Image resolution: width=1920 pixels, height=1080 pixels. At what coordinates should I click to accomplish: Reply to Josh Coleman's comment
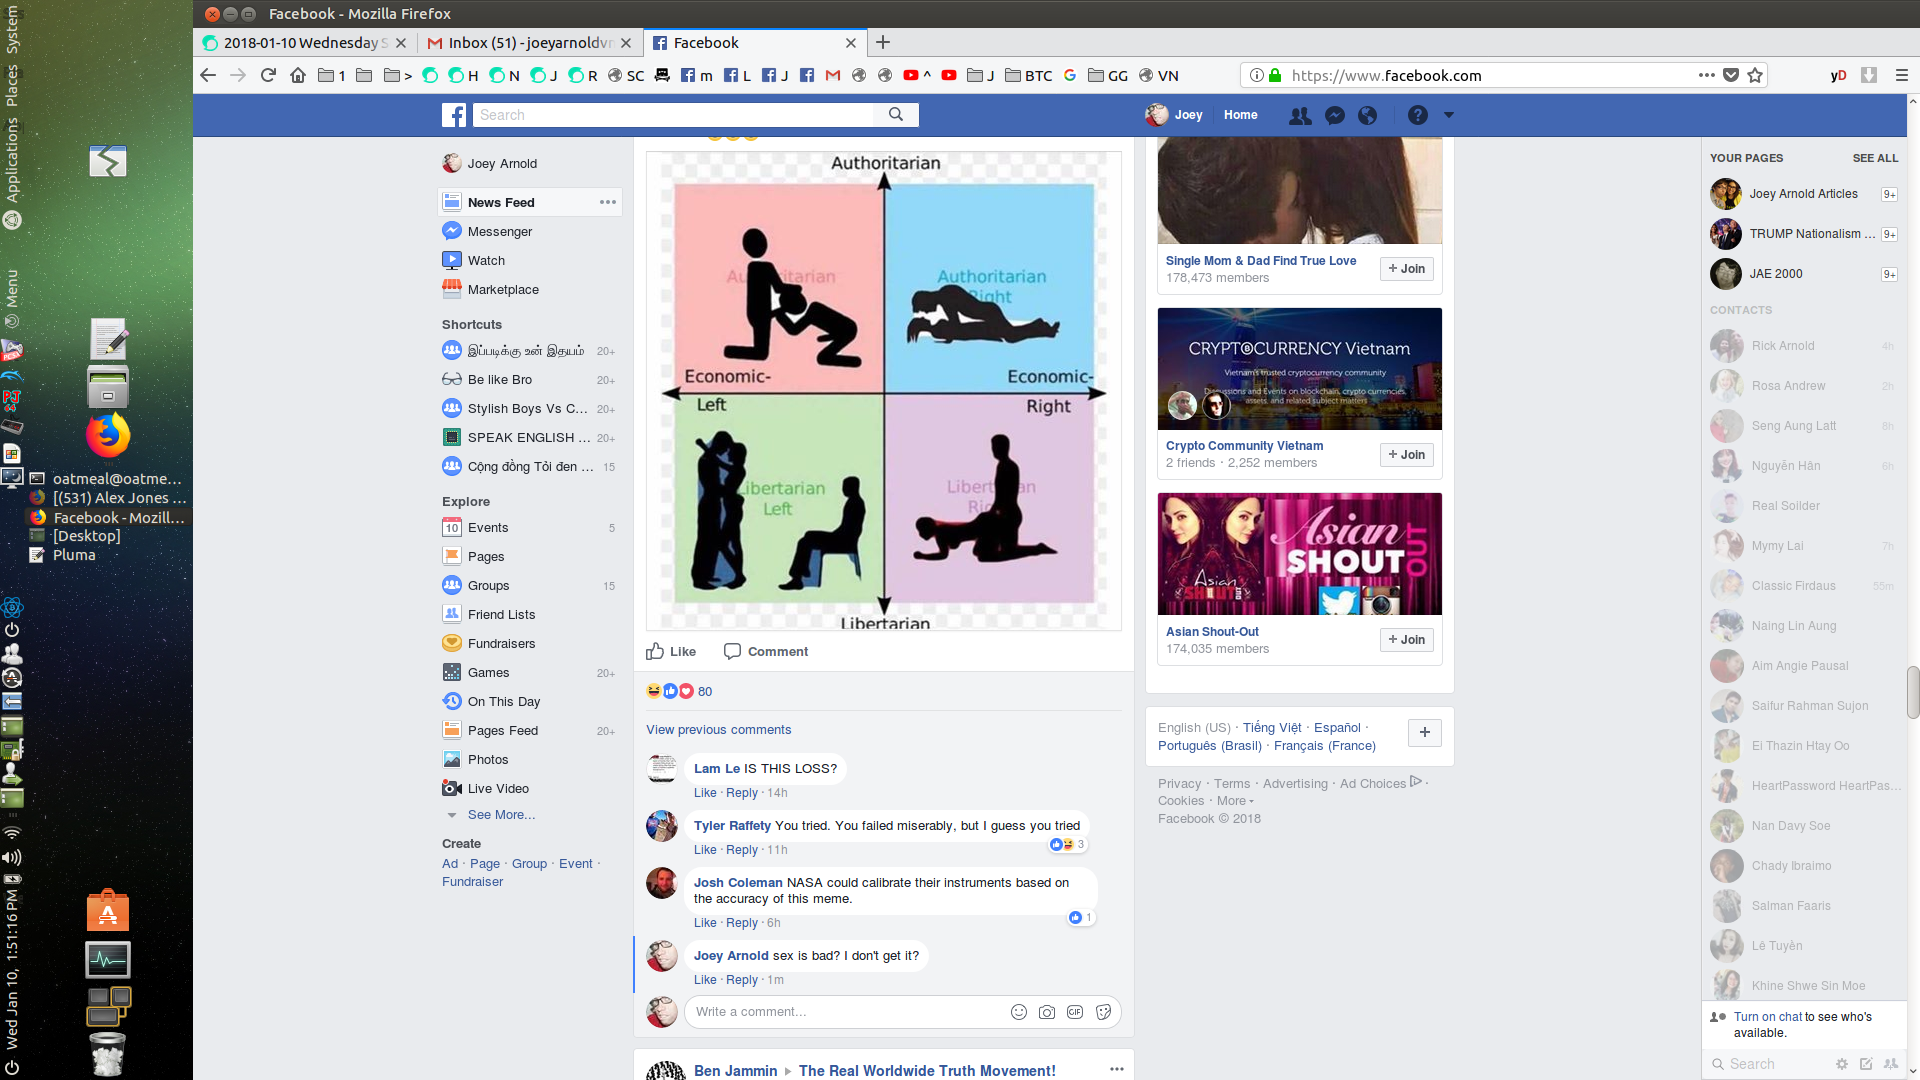[741, 922]
